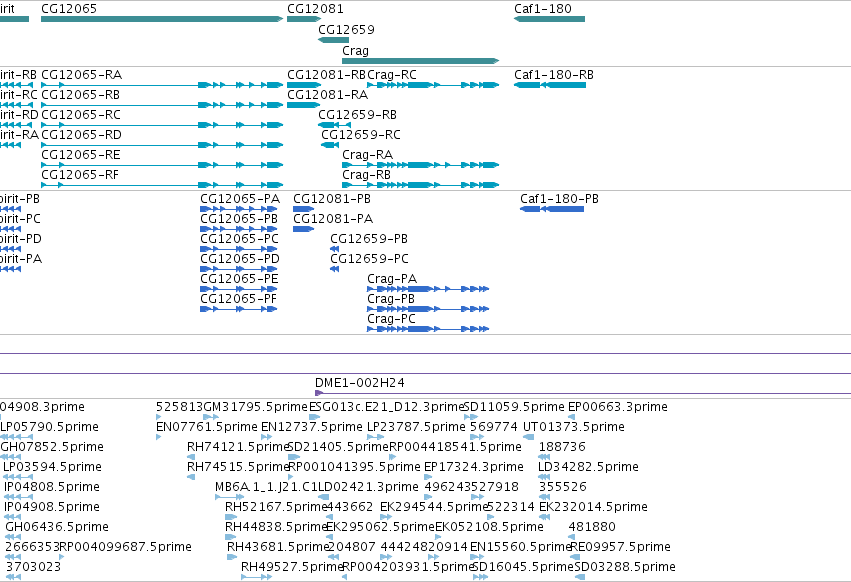Open protein Crag-PB

[x=391, y=299]
